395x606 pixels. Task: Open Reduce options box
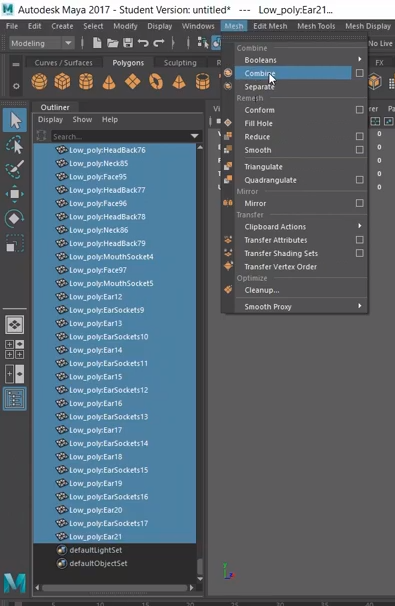pos(359,136)
